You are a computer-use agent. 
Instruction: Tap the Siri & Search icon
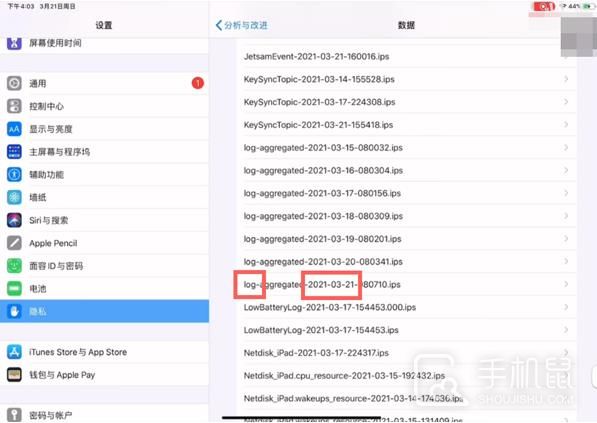pyautogui.click(x=14, y=220)
